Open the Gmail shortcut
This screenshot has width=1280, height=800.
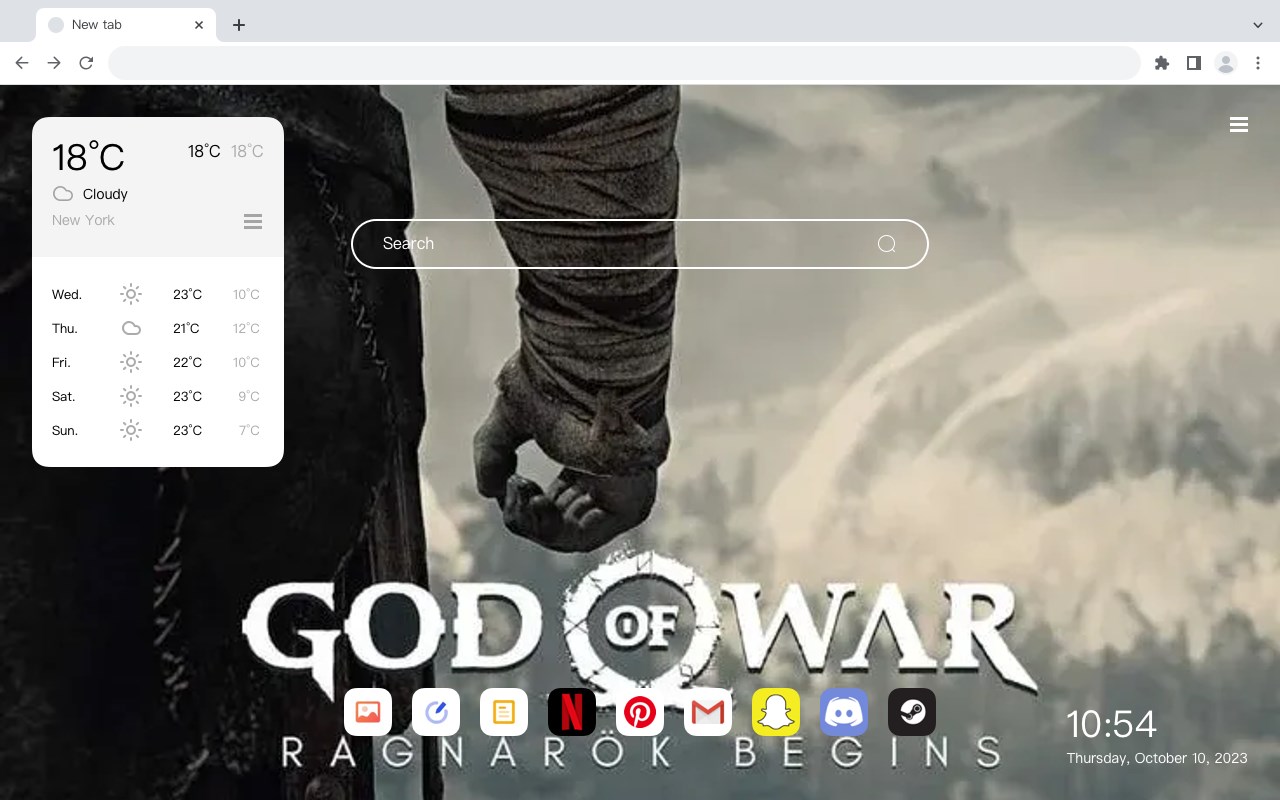(x=708, y=712)
